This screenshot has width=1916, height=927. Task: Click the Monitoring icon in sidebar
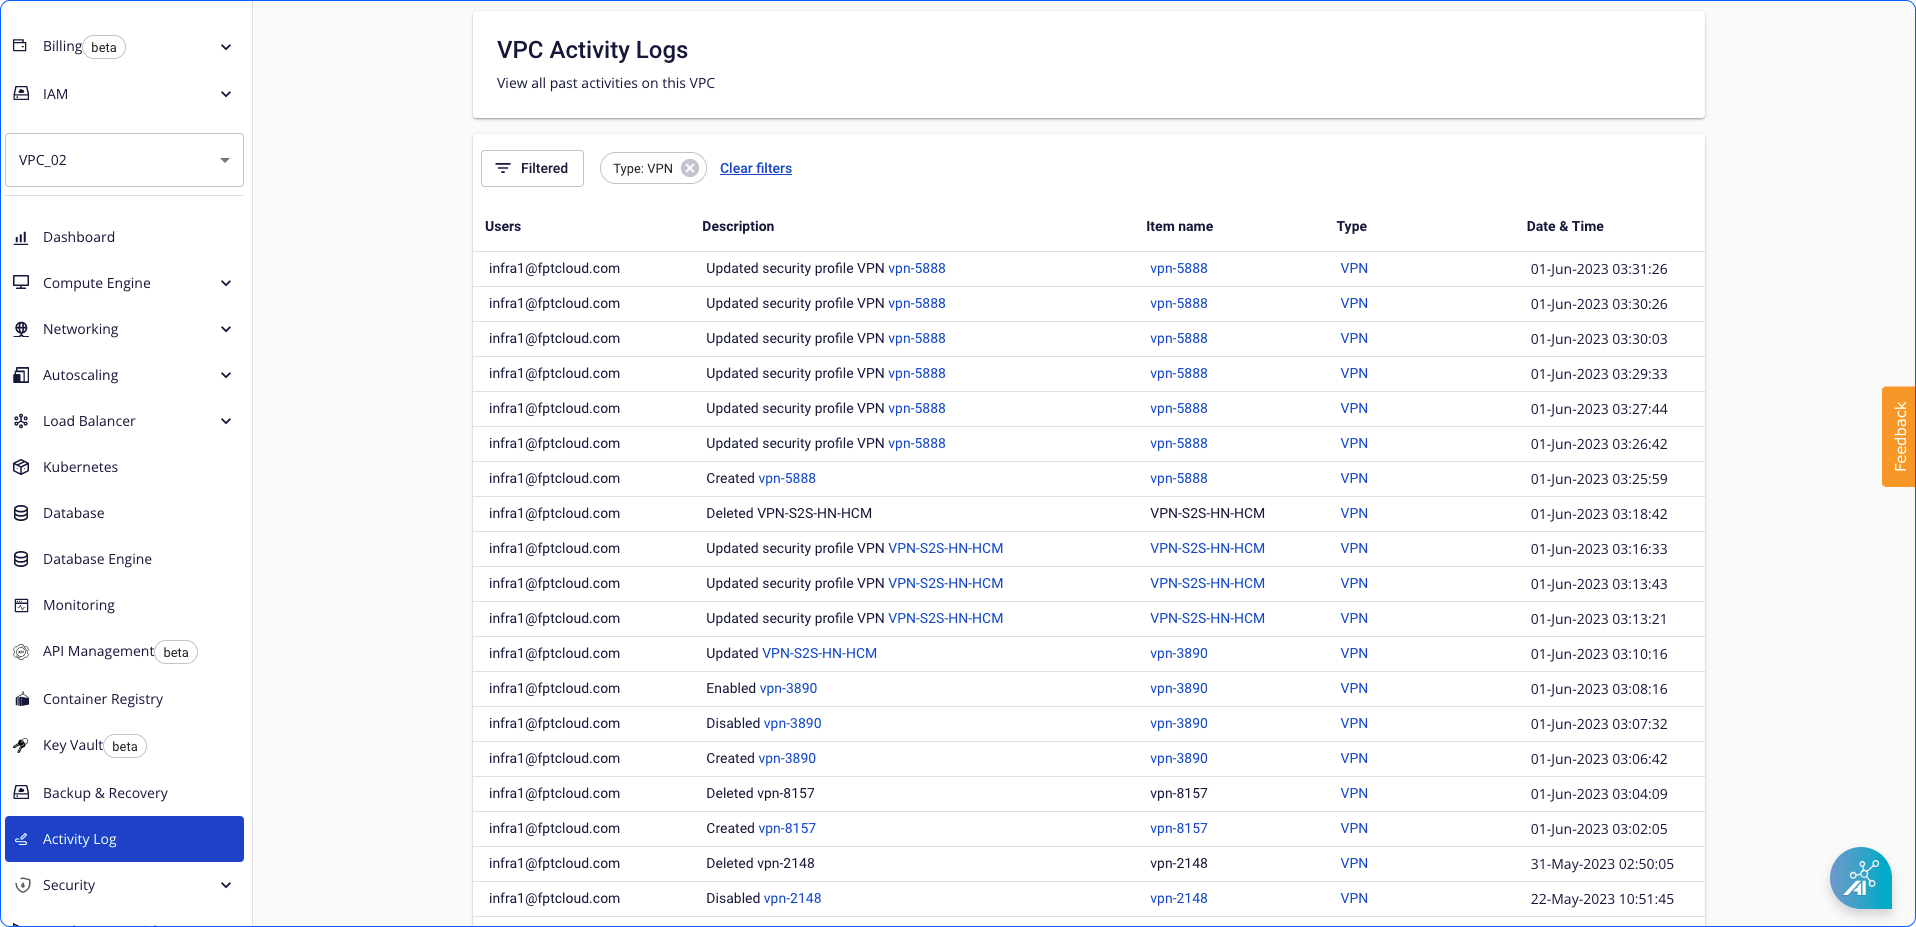[x=21, y=605]
